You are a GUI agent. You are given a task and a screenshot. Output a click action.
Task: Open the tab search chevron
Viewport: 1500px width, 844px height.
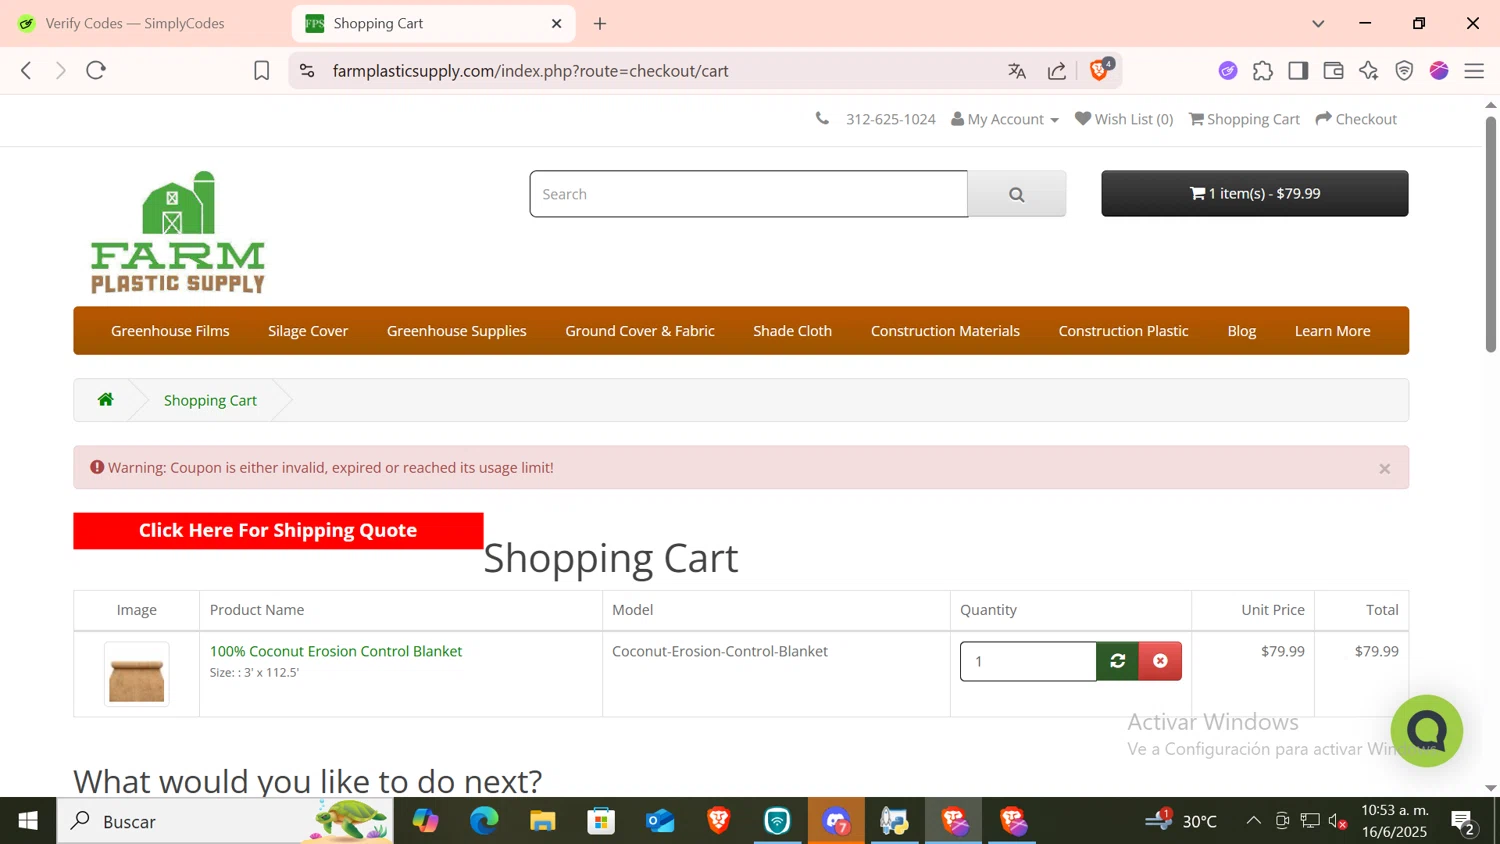[1318, 23]
